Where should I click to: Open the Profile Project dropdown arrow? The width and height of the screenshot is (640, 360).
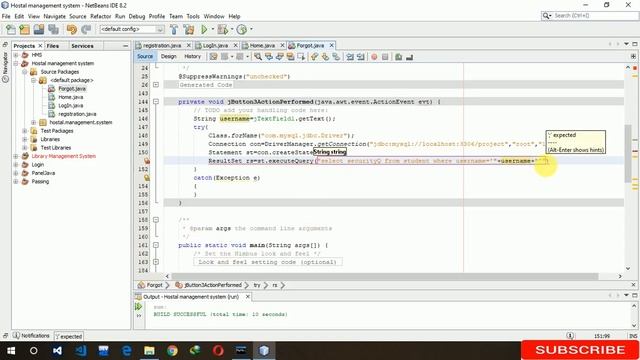click(x=251, y=29)
